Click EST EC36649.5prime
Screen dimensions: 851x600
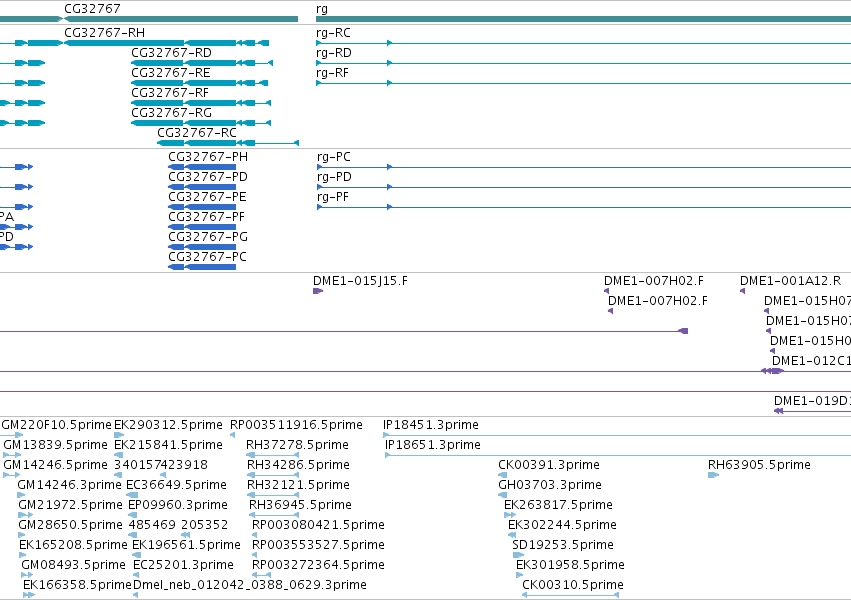[x=176, y=485]
